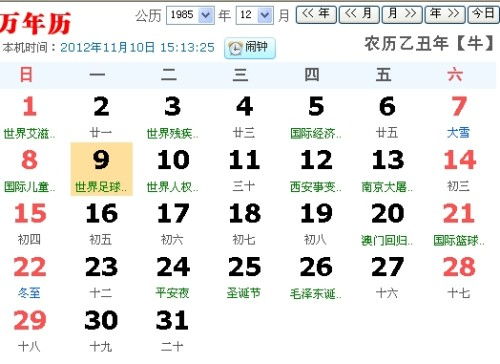500x364 pixels.
Task: Go to next month button
Action: pyautogui.click(x=402, y=15)
